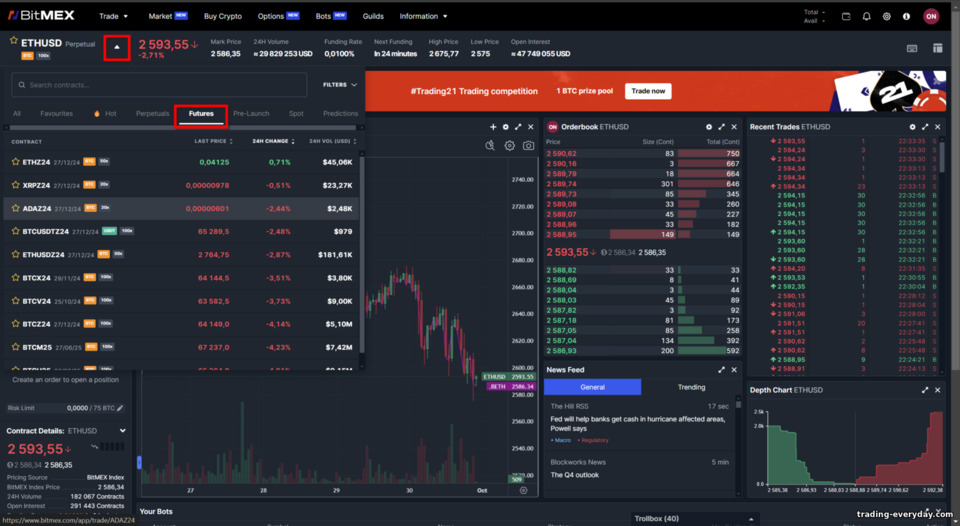Select General tab in News Feed
The width and height of the screenshot is (960, 526).
(592, 387)
